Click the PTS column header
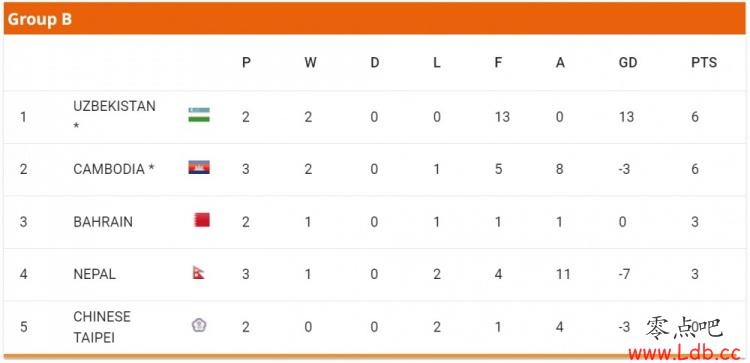This screenshot has width=750, height=363. [704, 63]
